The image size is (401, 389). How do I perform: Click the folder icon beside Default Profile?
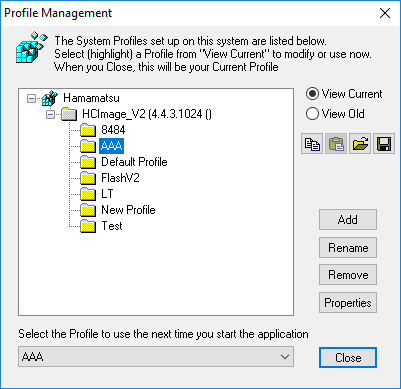[88, 162]
